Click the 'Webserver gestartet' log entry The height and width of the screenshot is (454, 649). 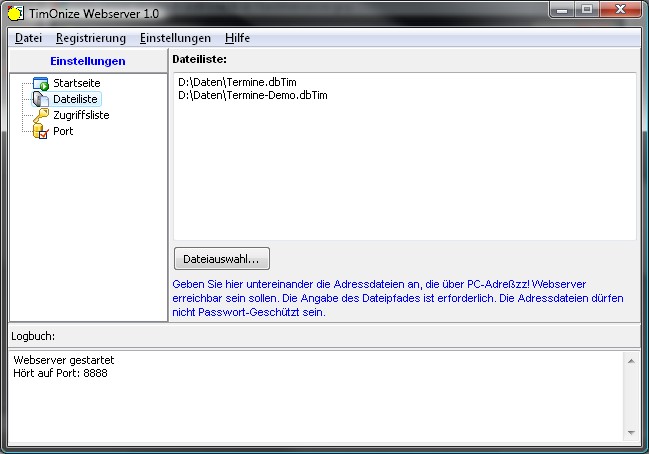click(x=64, y=360)
